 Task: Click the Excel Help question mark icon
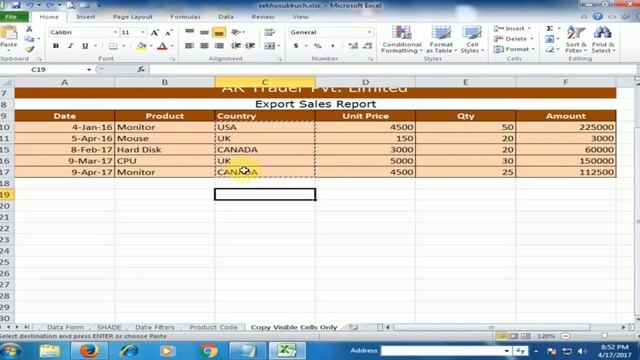point(598,17)
